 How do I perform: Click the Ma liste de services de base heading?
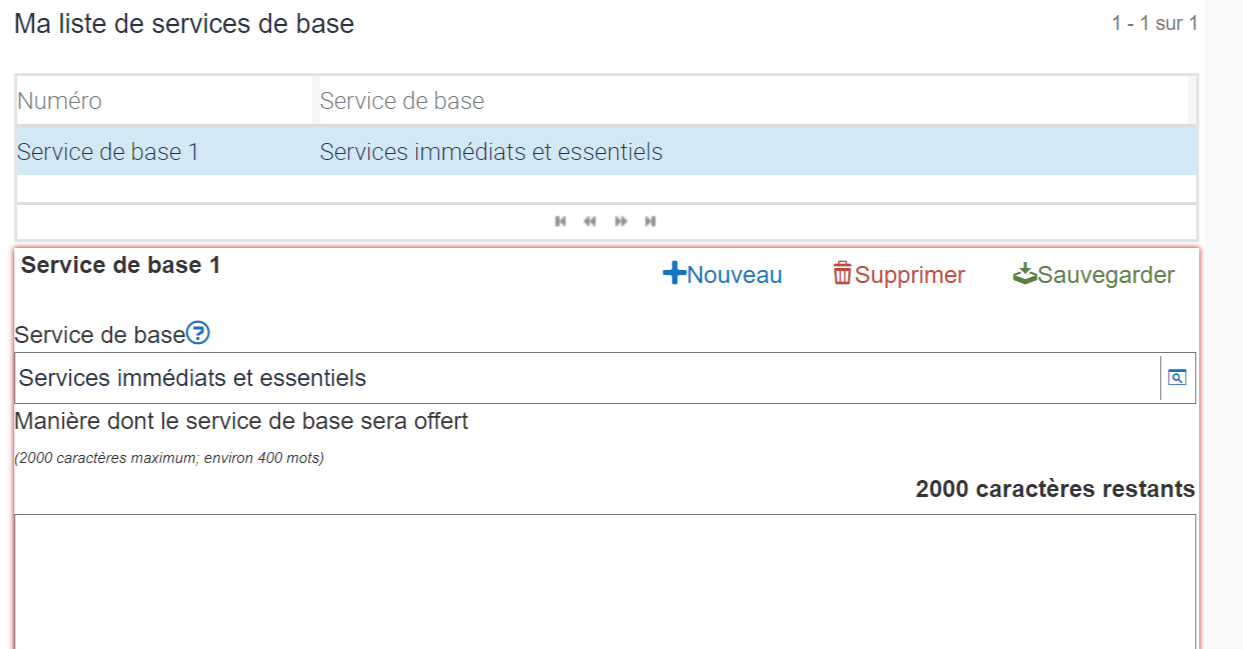click(184, 24)
